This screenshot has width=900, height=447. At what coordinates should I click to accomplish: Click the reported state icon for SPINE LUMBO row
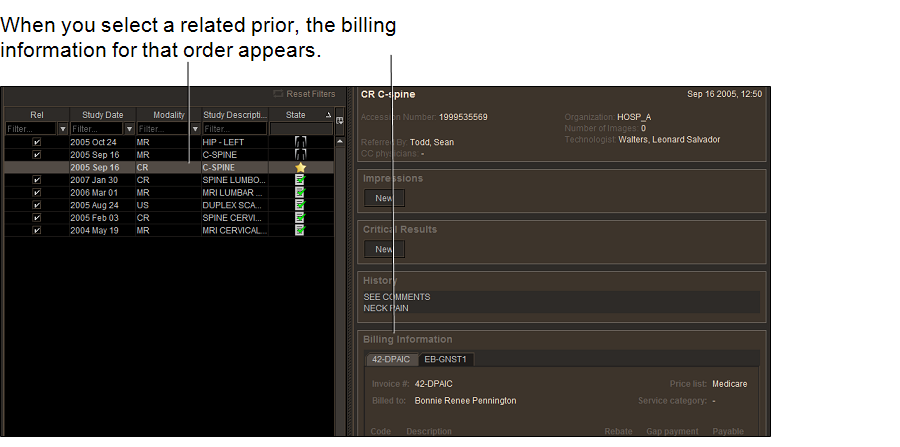pos(300,180)
